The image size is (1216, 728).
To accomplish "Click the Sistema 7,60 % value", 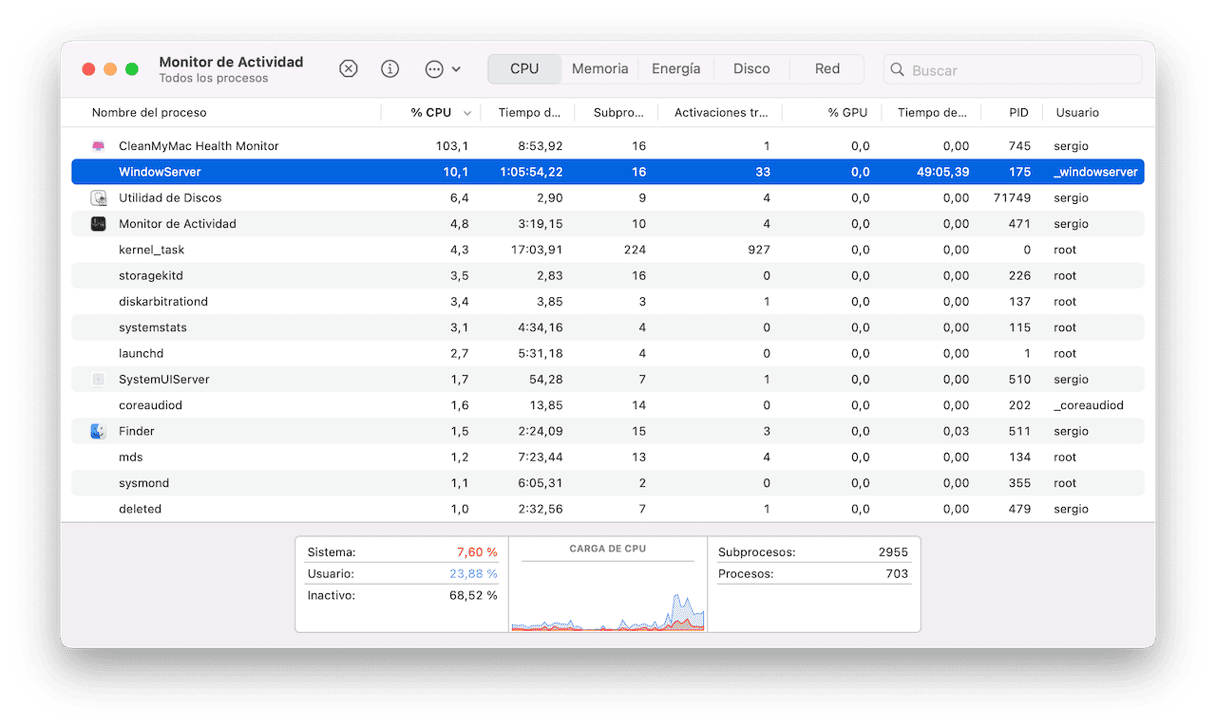I will click(x=477, y=552).
